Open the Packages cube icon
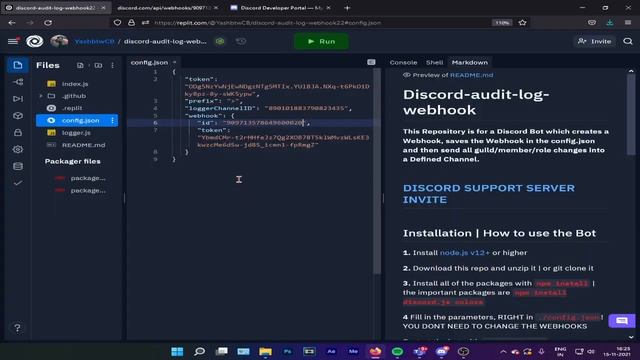 18,116
